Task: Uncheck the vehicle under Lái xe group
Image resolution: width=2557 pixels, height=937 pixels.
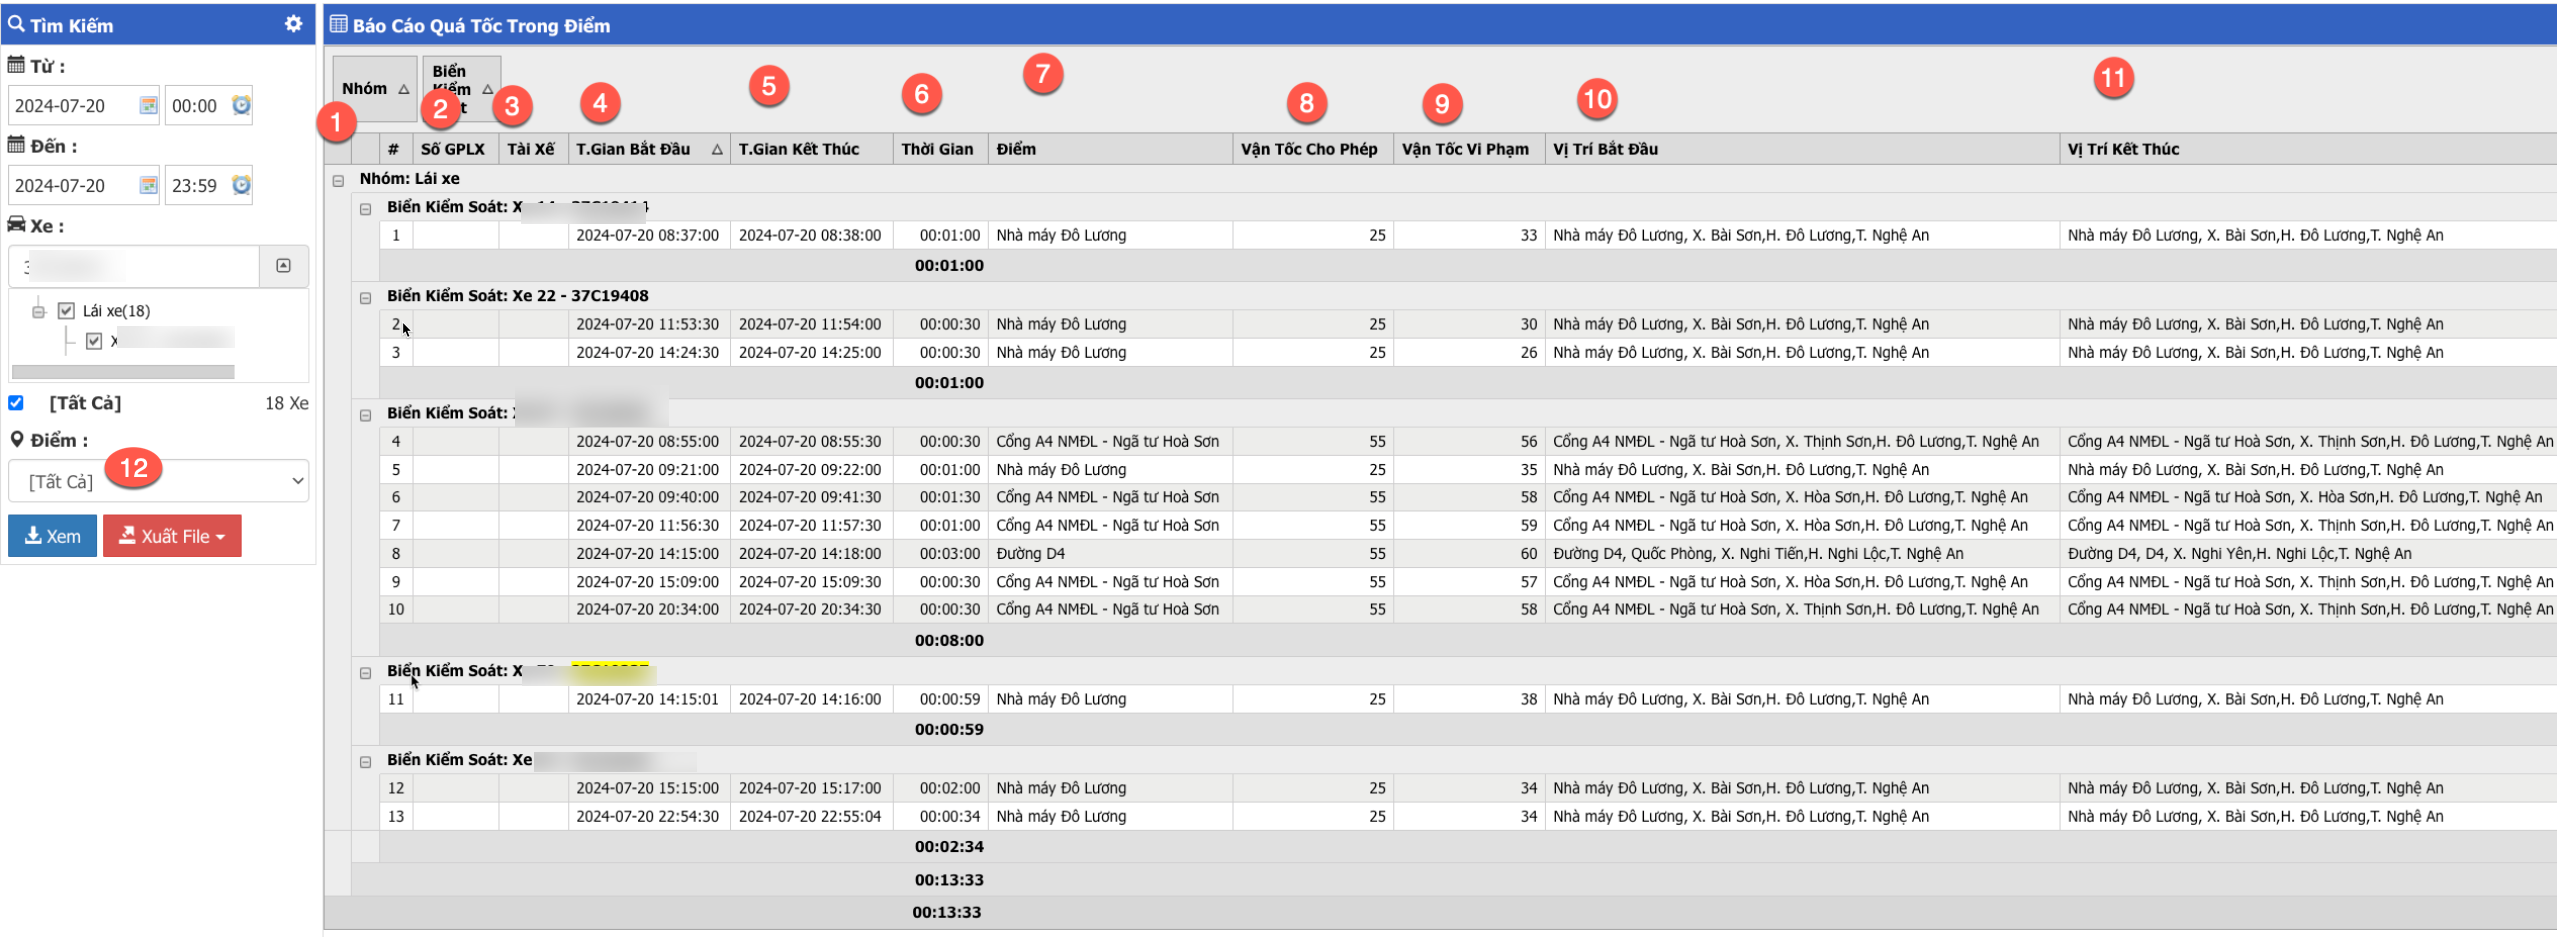Action: coord(94,341)
